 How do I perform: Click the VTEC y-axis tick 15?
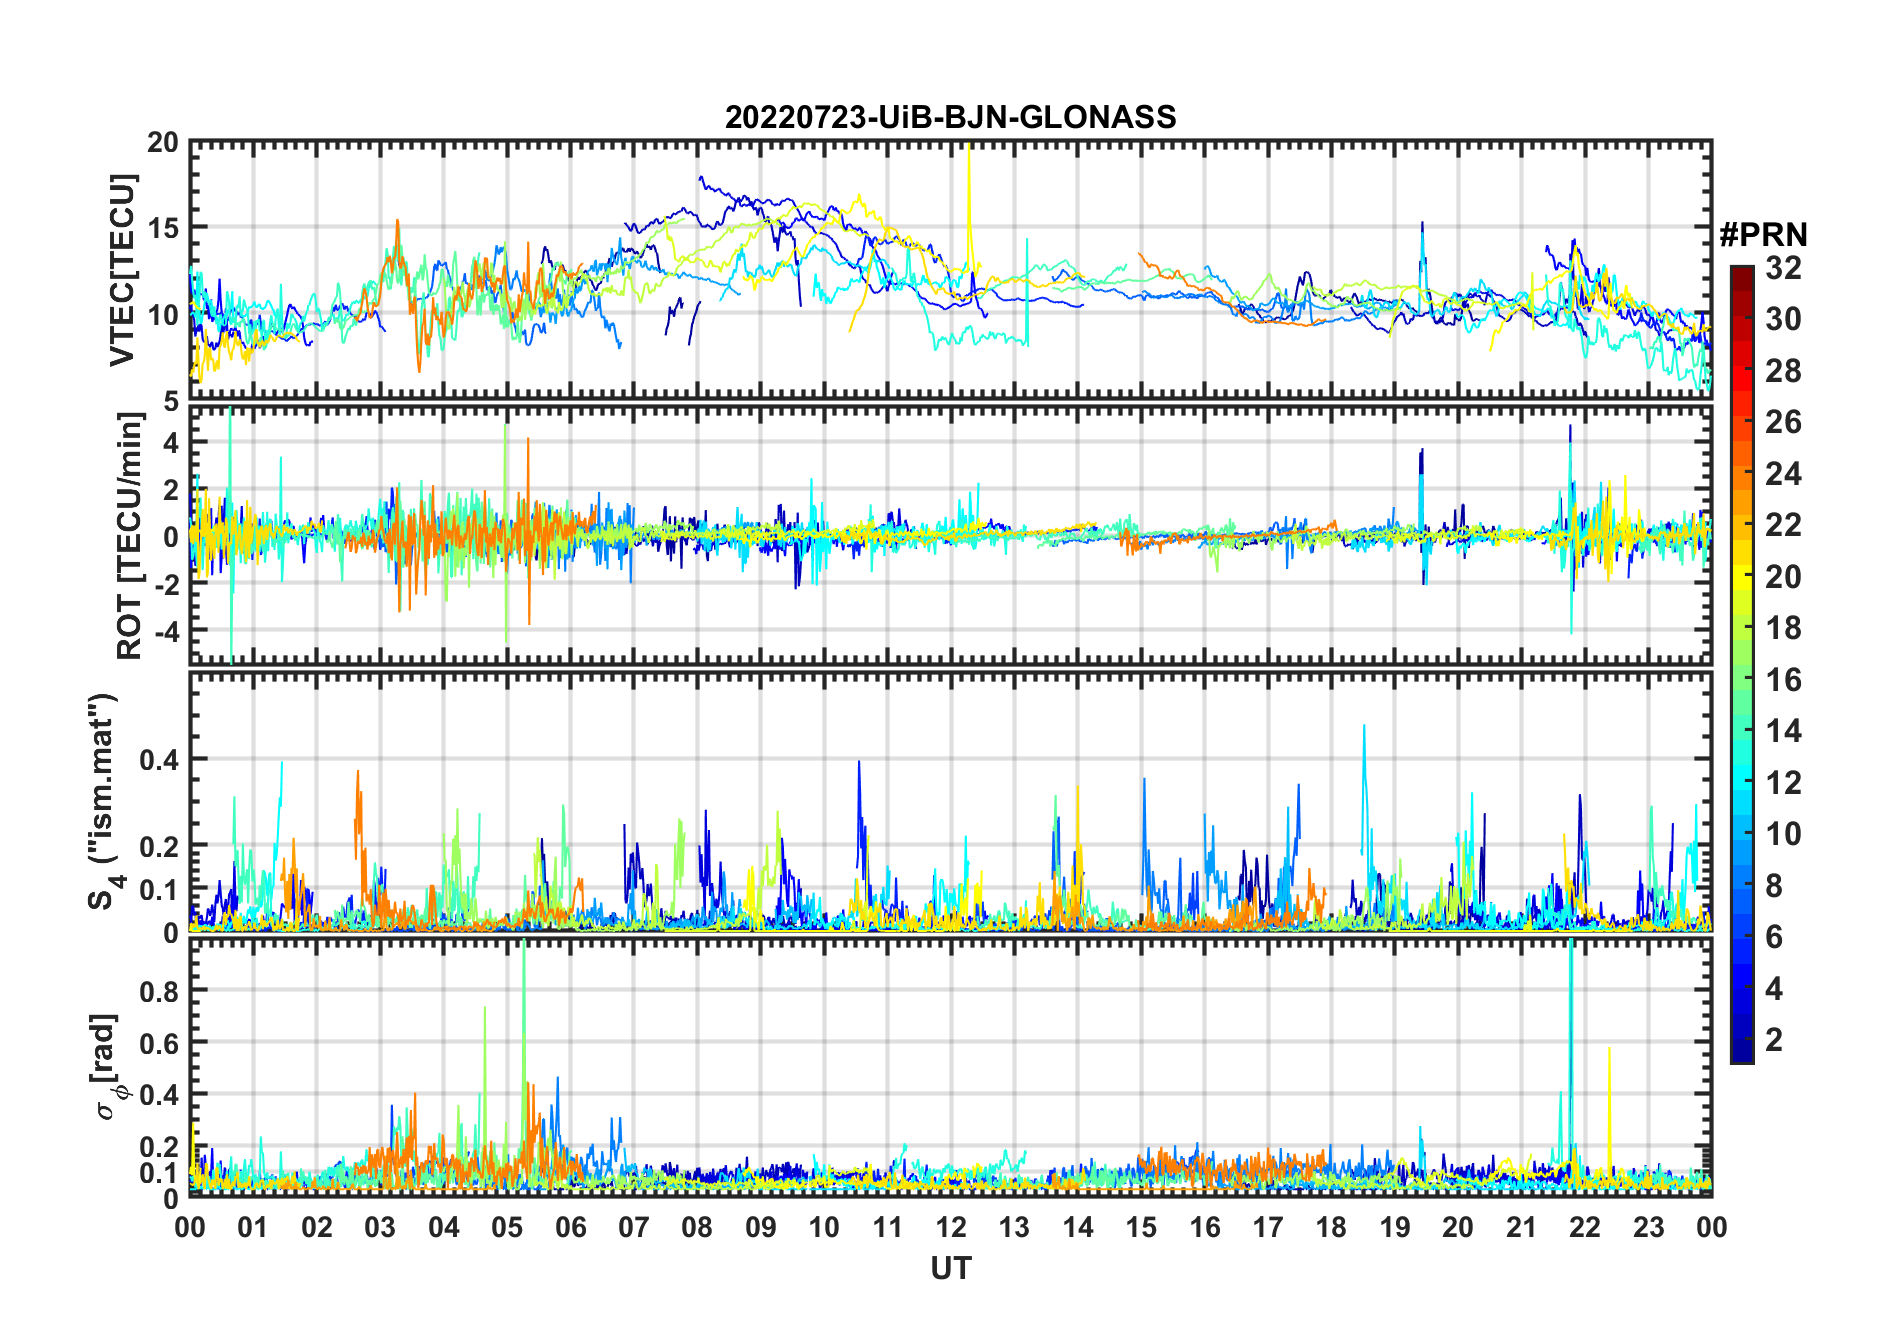pos(162,228)
